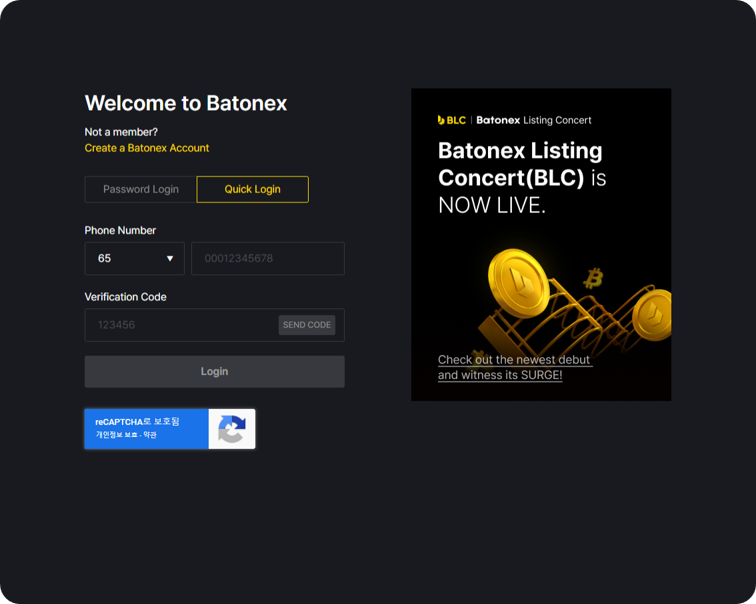The image size is (756, 604).
Task: Open the Check out the newest debut link
Action: (x=514, y=367)
